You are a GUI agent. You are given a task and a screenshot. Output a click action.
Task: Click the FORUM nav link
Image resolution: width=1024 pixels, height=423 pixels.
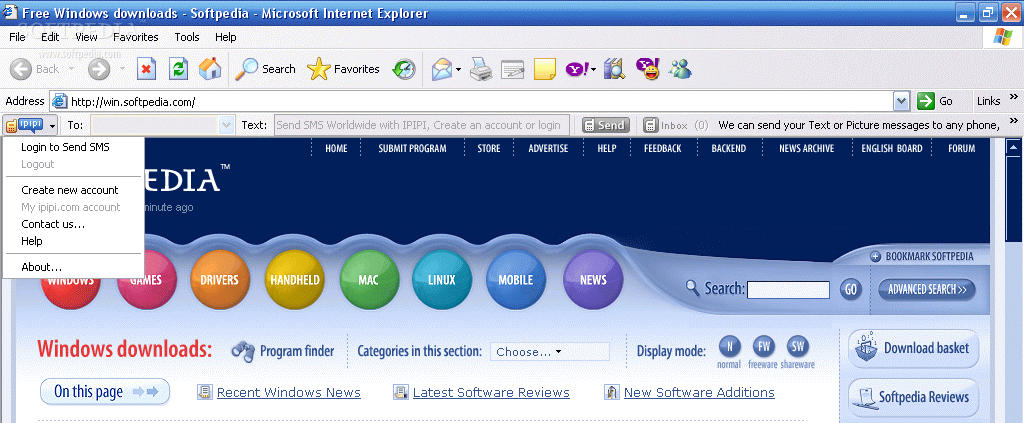[x=961, y=148]
